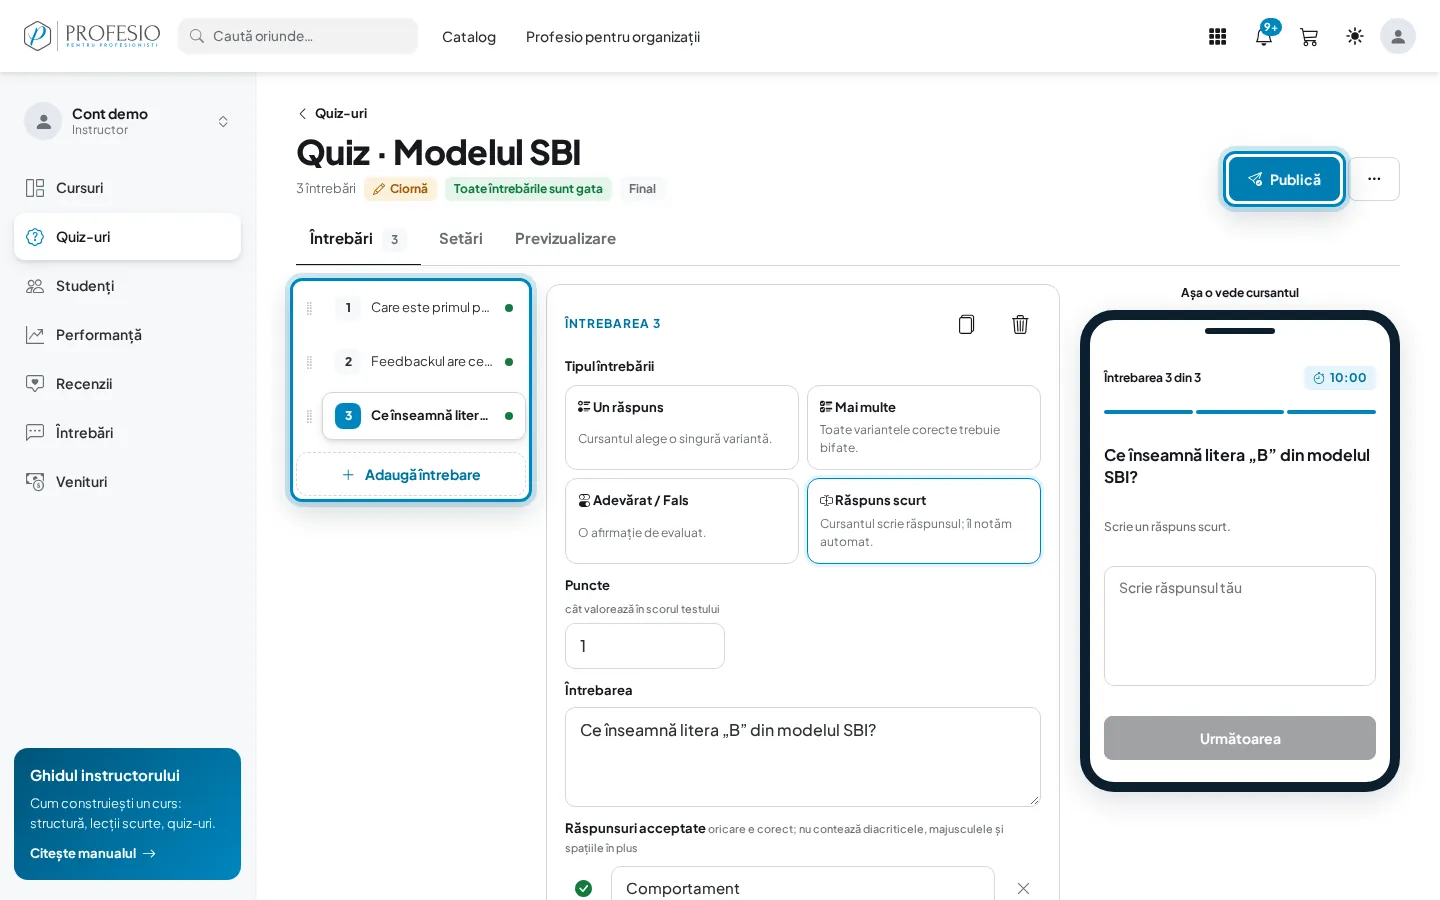
Task: Open user avatar menu in header
Action: (x=1398, y=36)
